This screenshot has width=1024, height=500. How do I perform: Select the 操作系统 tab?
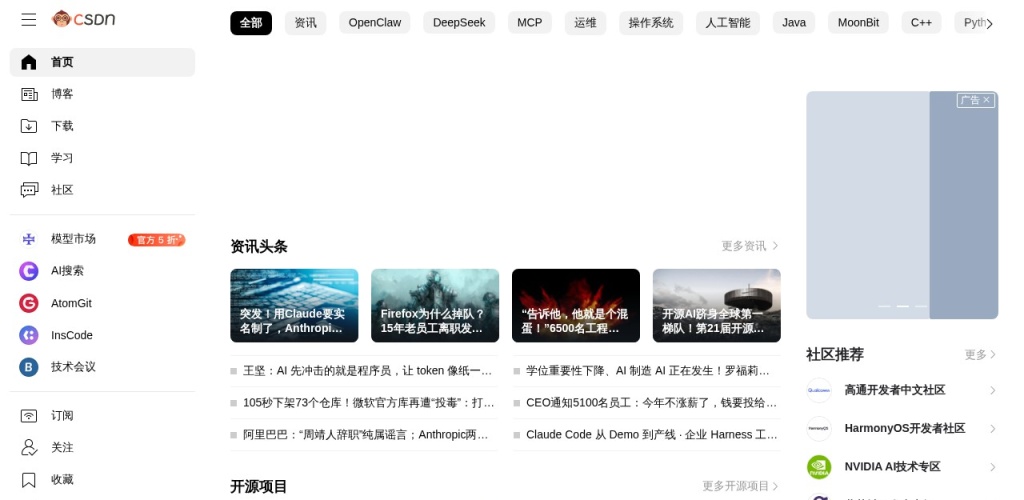(651, 23)
